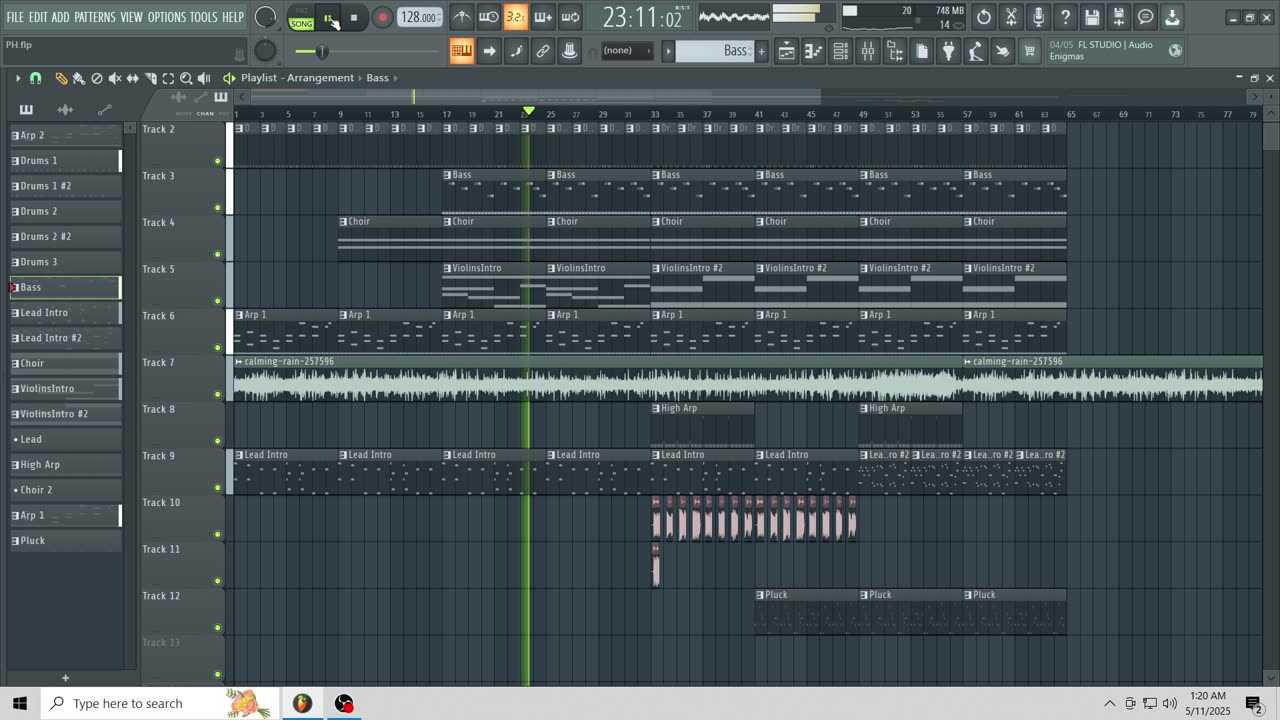Select the High Arp clip at bar 33
The image size is (1280, 720).
(702, 424)
